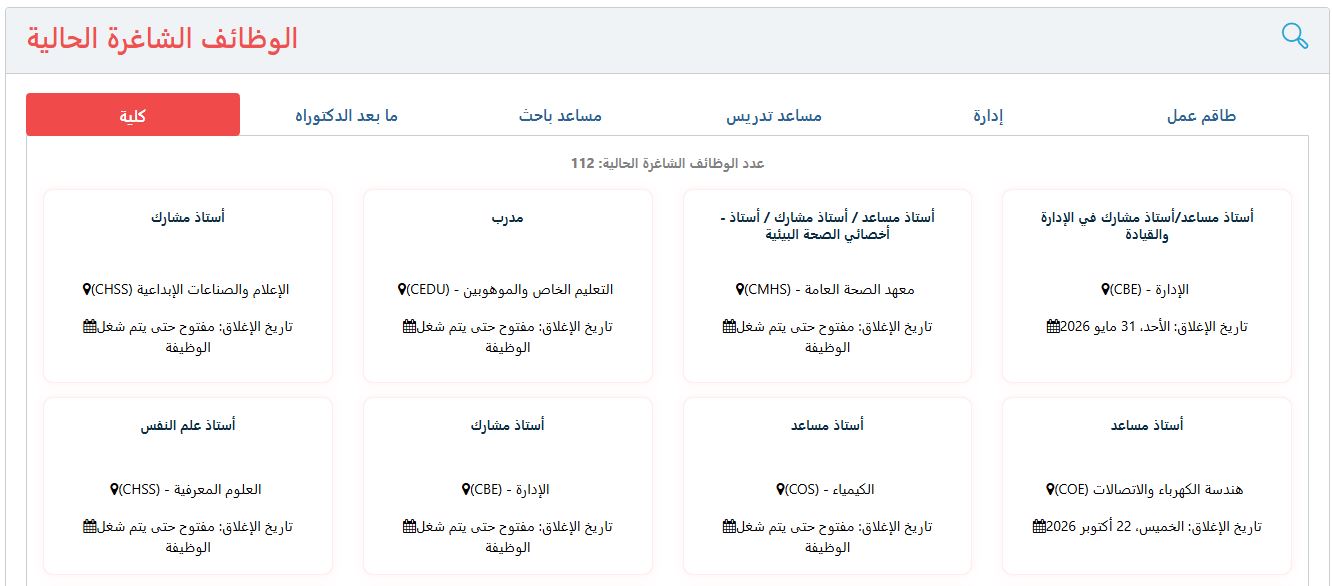
Task: Select the مساعد تدريس tab
Action: point(774,116)
